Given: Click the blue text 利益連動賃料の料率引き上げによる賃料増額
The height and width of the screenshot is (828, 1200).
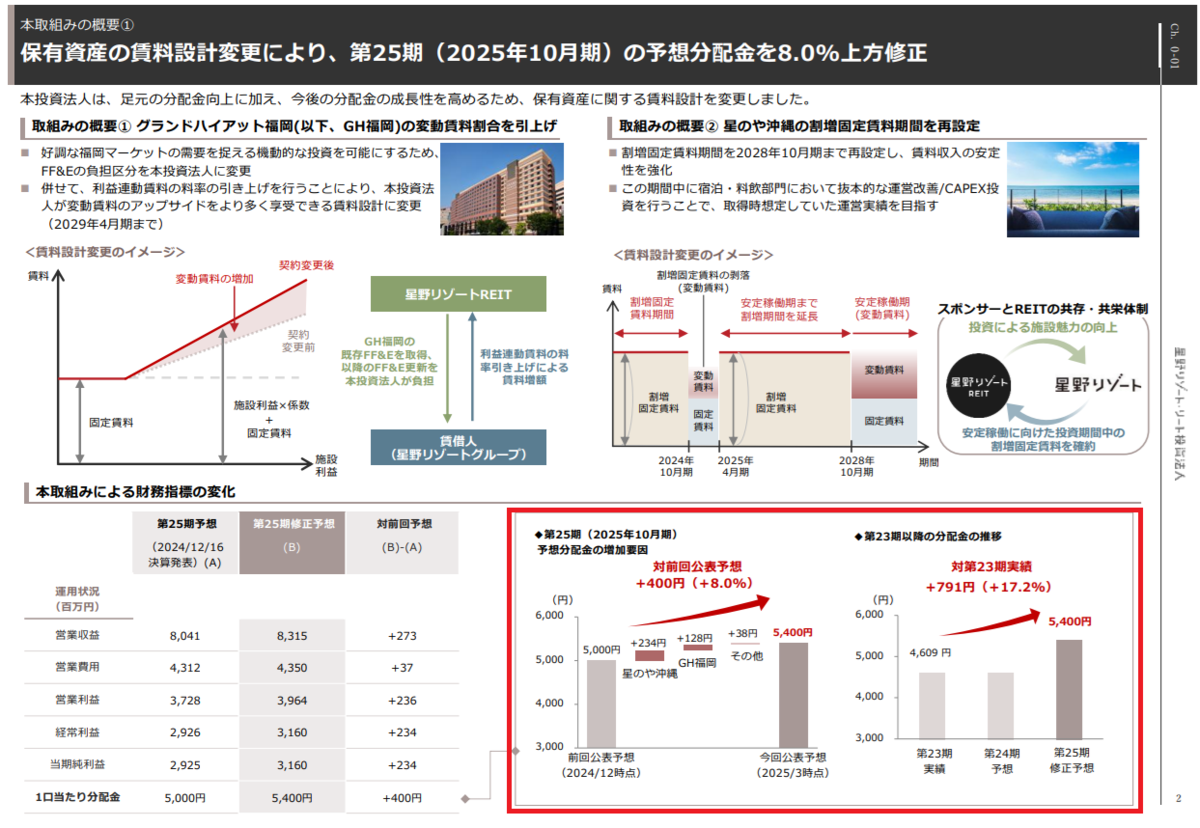Looking at the screenshot, I should (x=524, y=368).
